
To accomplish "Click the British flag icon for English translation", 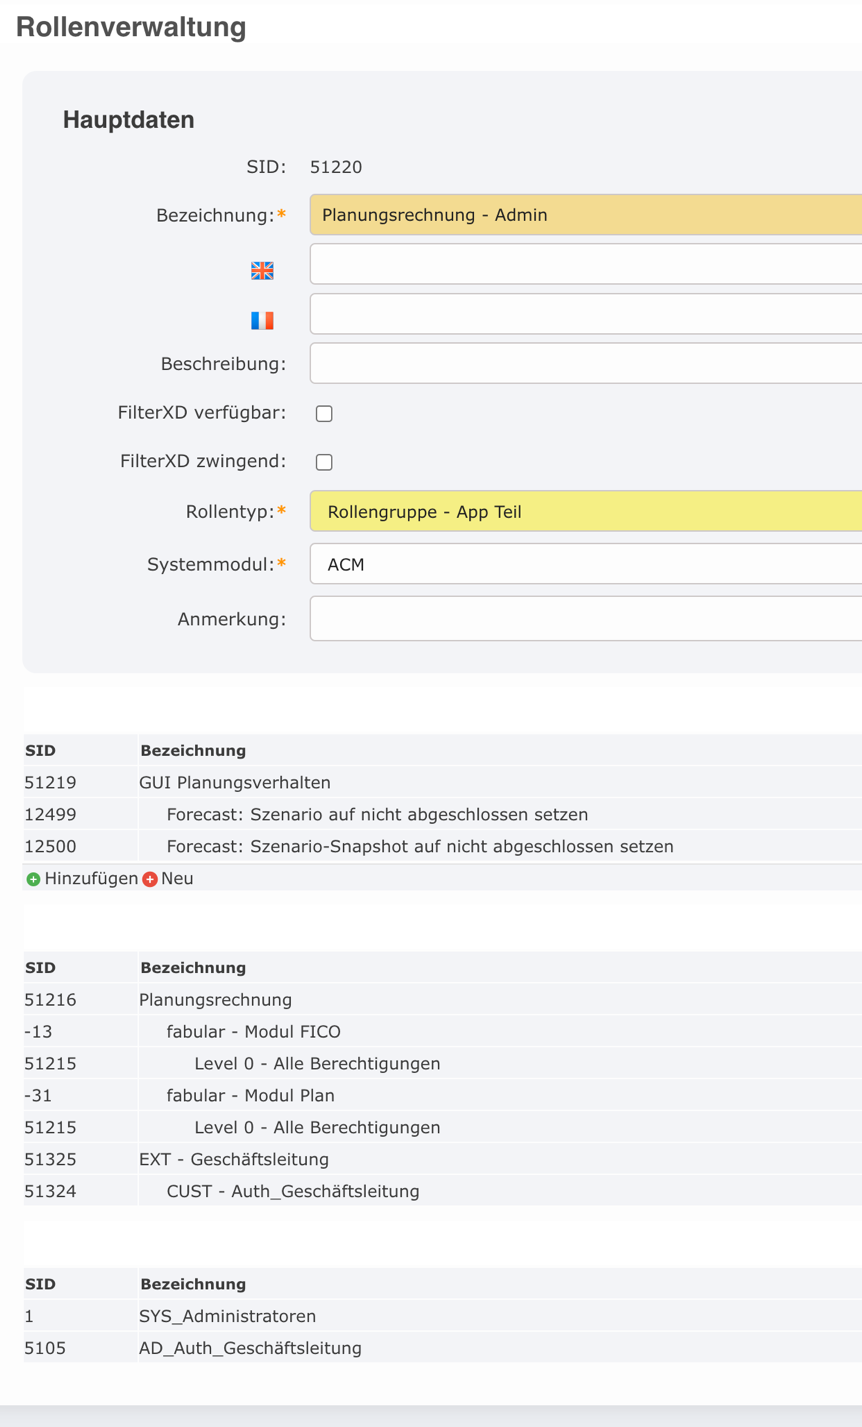I will click(x=261, y=269).
